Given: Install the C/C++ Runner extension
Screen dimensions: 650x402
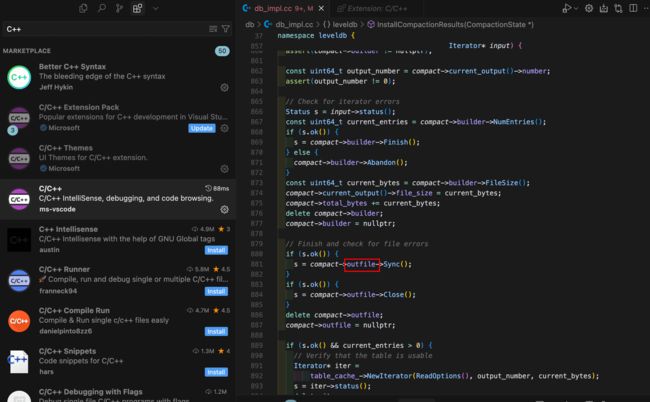Looking at the screenshot, I should pos(216,291).
